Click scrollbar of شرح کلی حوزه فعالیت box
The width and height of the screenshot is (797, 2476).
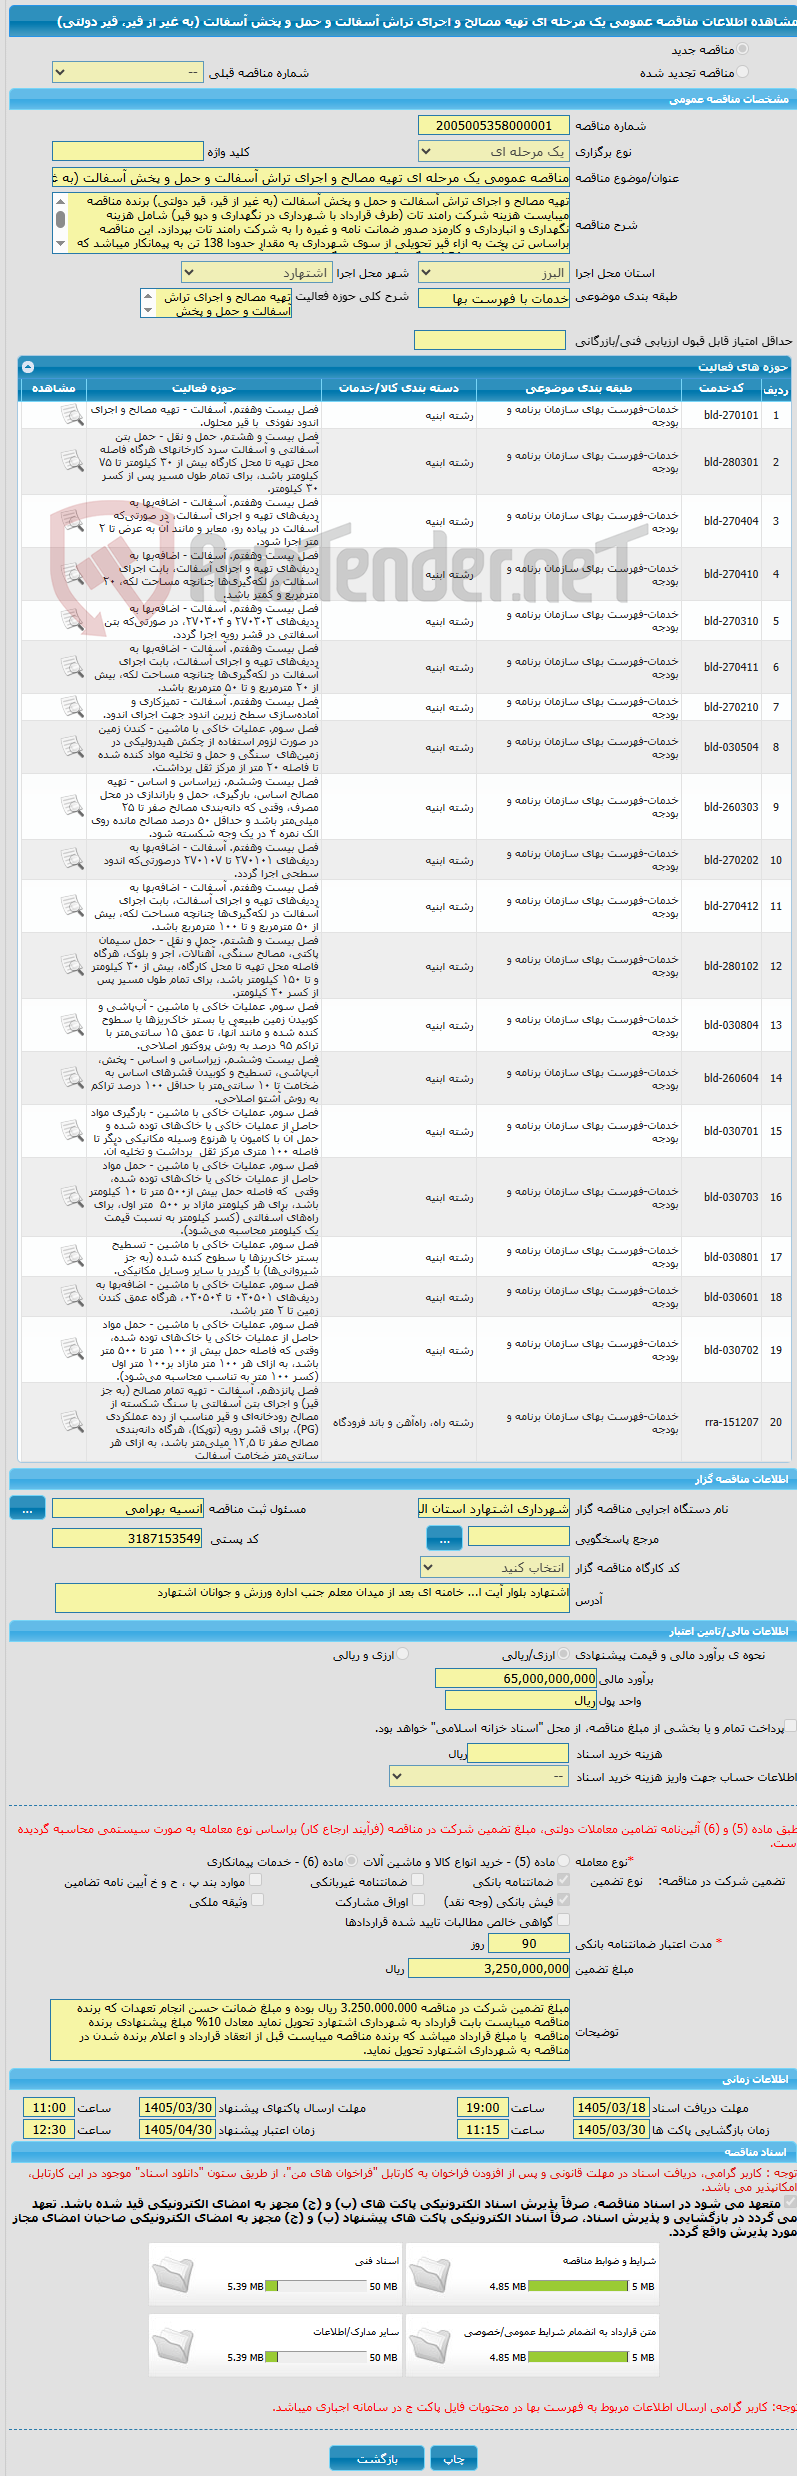pos(148,304)
